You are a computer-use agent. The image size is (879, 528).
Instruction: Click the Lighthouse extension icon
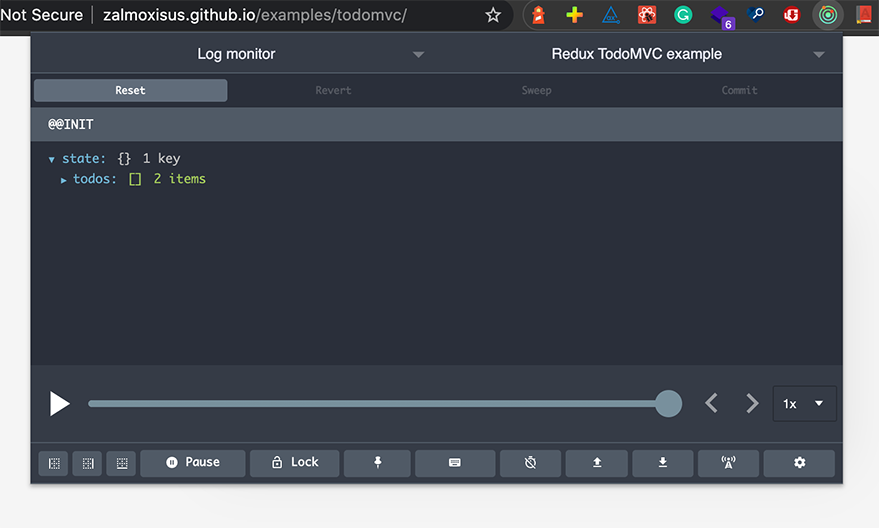click(x=538, y=15)
